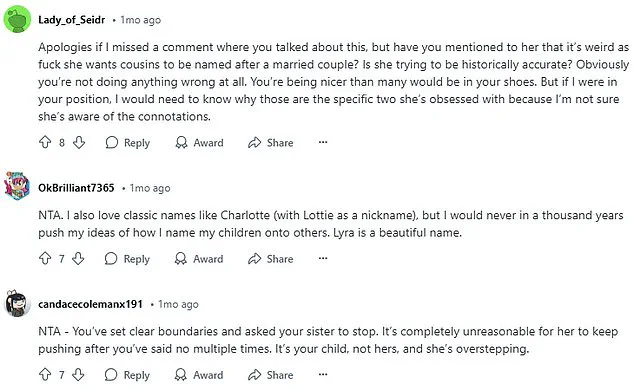The width and height of the screenshot is (634, 390).
Task: Reply to Lady_of_Seidr's comment
Action: (128, 143)
